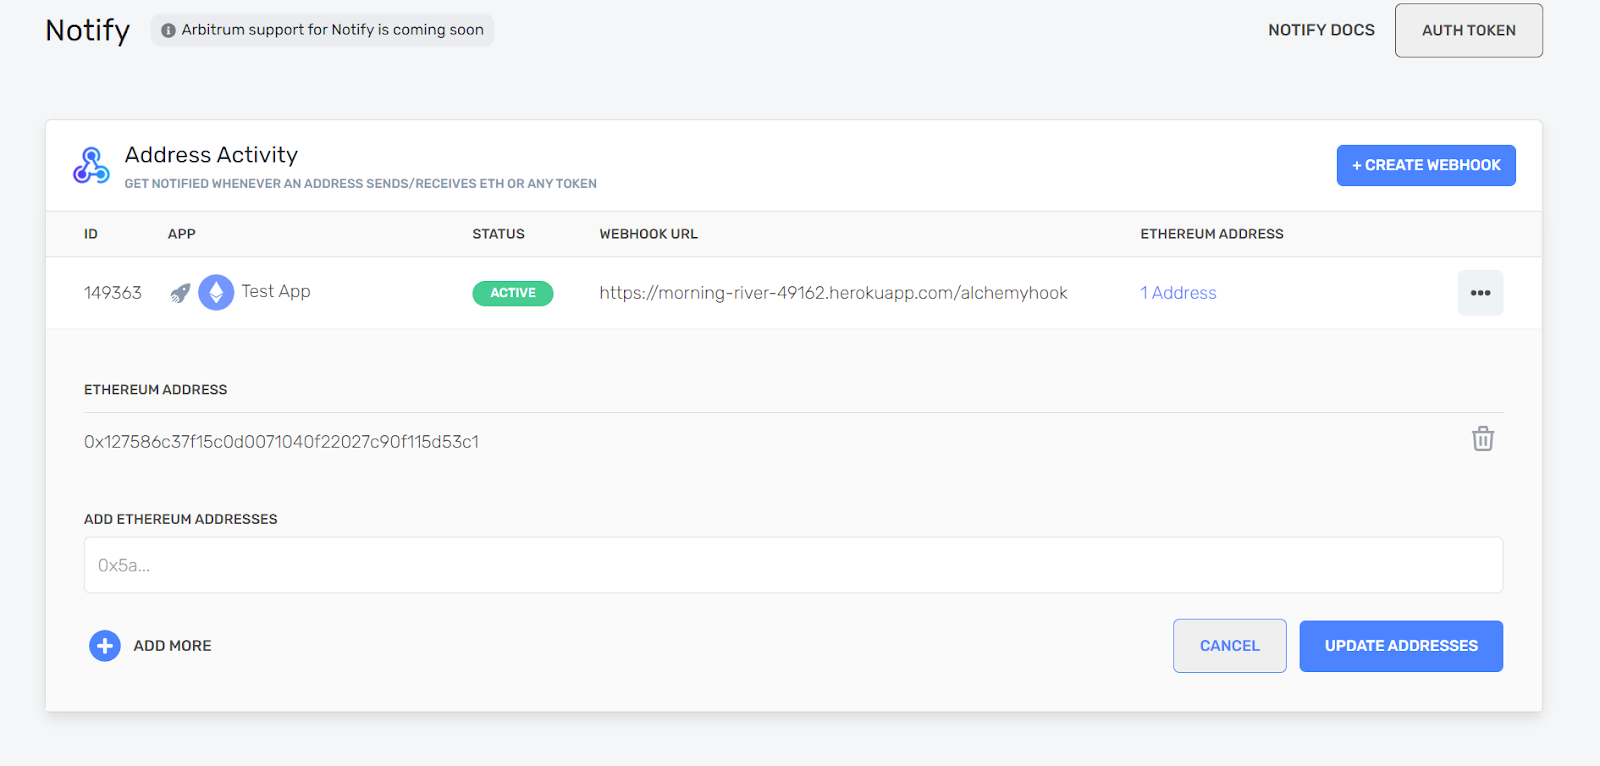Viewport: 1600px width, 766px height.
Task: Select the herokuapp webhook URL text
Action: click(833, 293)
